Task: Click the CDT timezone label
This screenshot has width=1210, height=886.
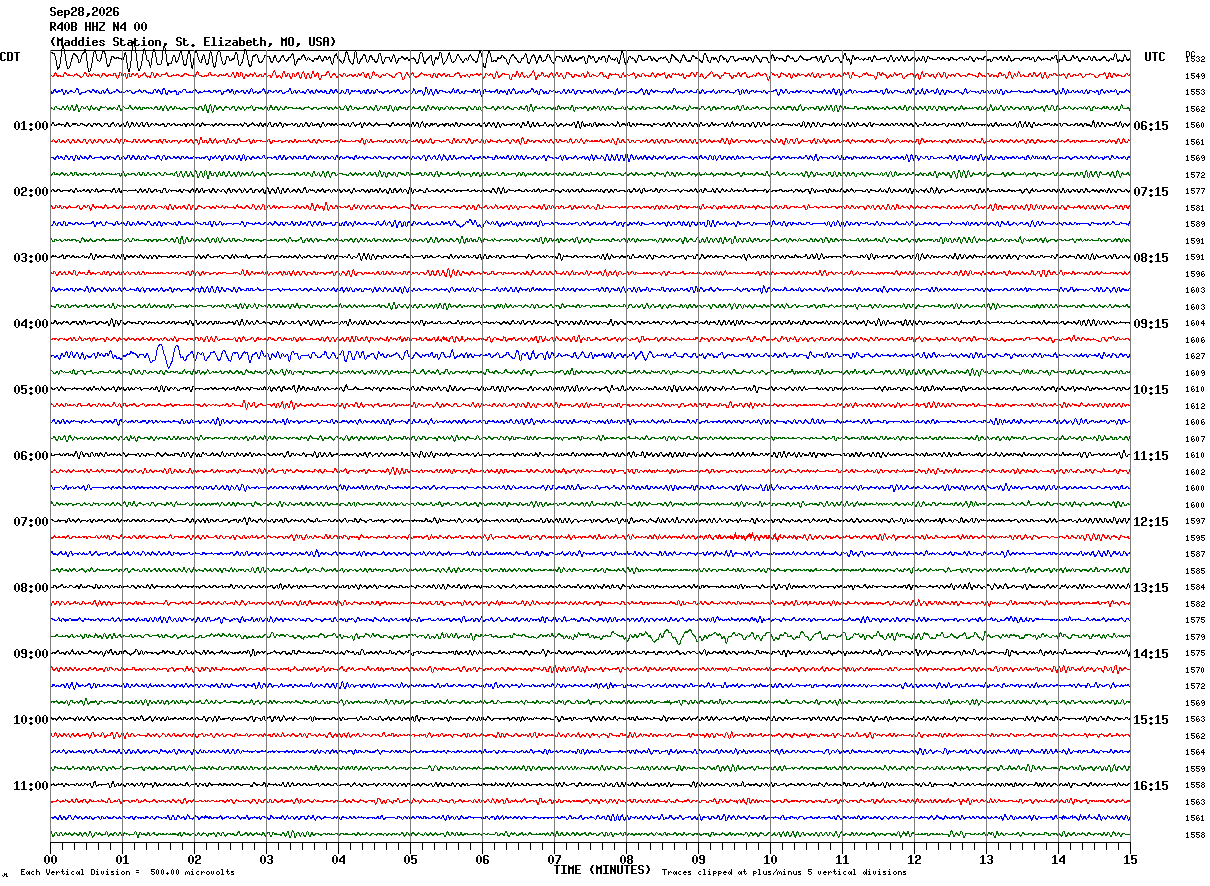Action: (10, 57)
